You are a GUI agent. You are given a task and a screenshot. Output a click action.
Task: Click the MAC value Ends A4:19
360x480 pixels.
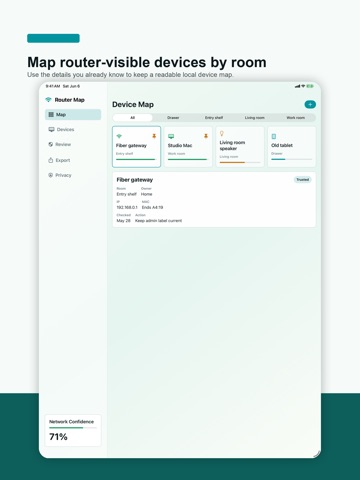[152, 207]
